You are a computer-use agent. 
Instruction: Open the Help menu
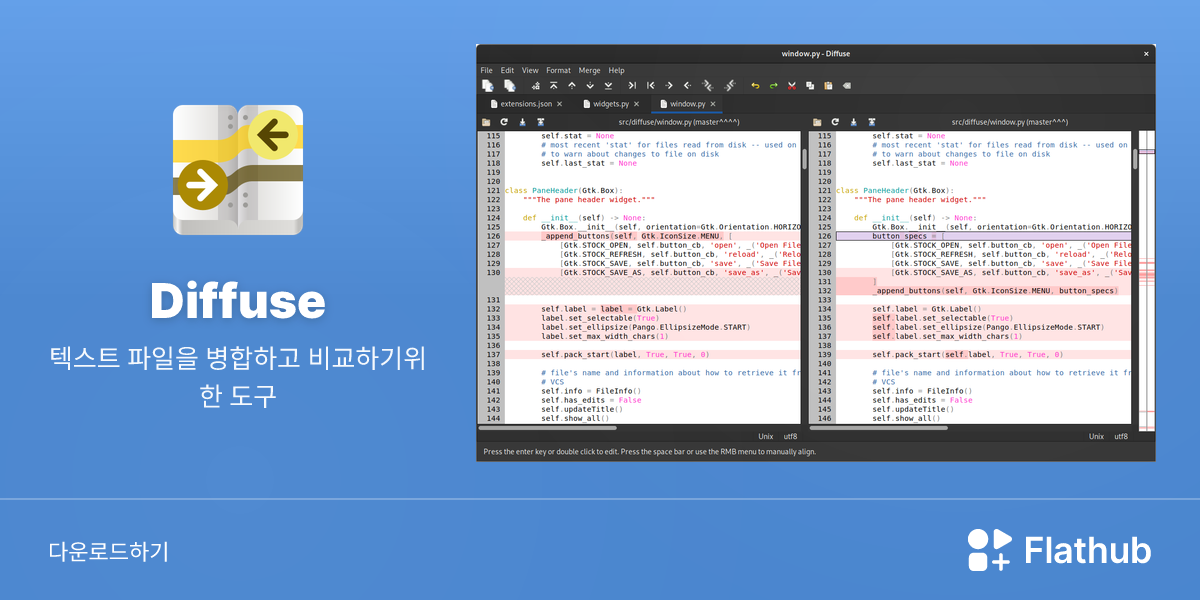tap(616, 70)
